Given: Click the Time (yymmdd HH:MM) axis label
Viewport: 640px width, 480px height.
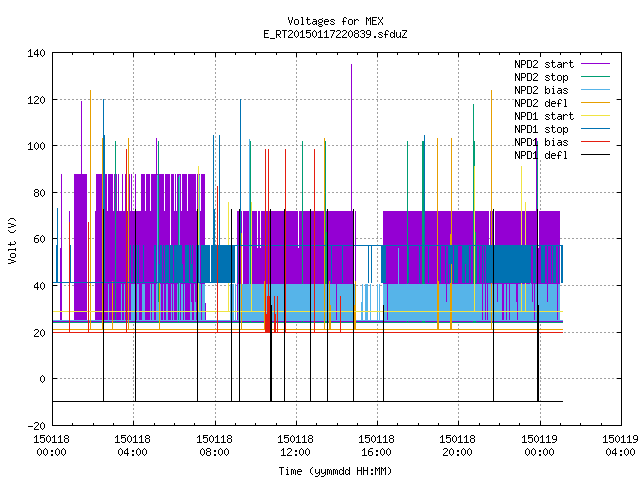Looking at the screenshot, I should coord(335,471).
